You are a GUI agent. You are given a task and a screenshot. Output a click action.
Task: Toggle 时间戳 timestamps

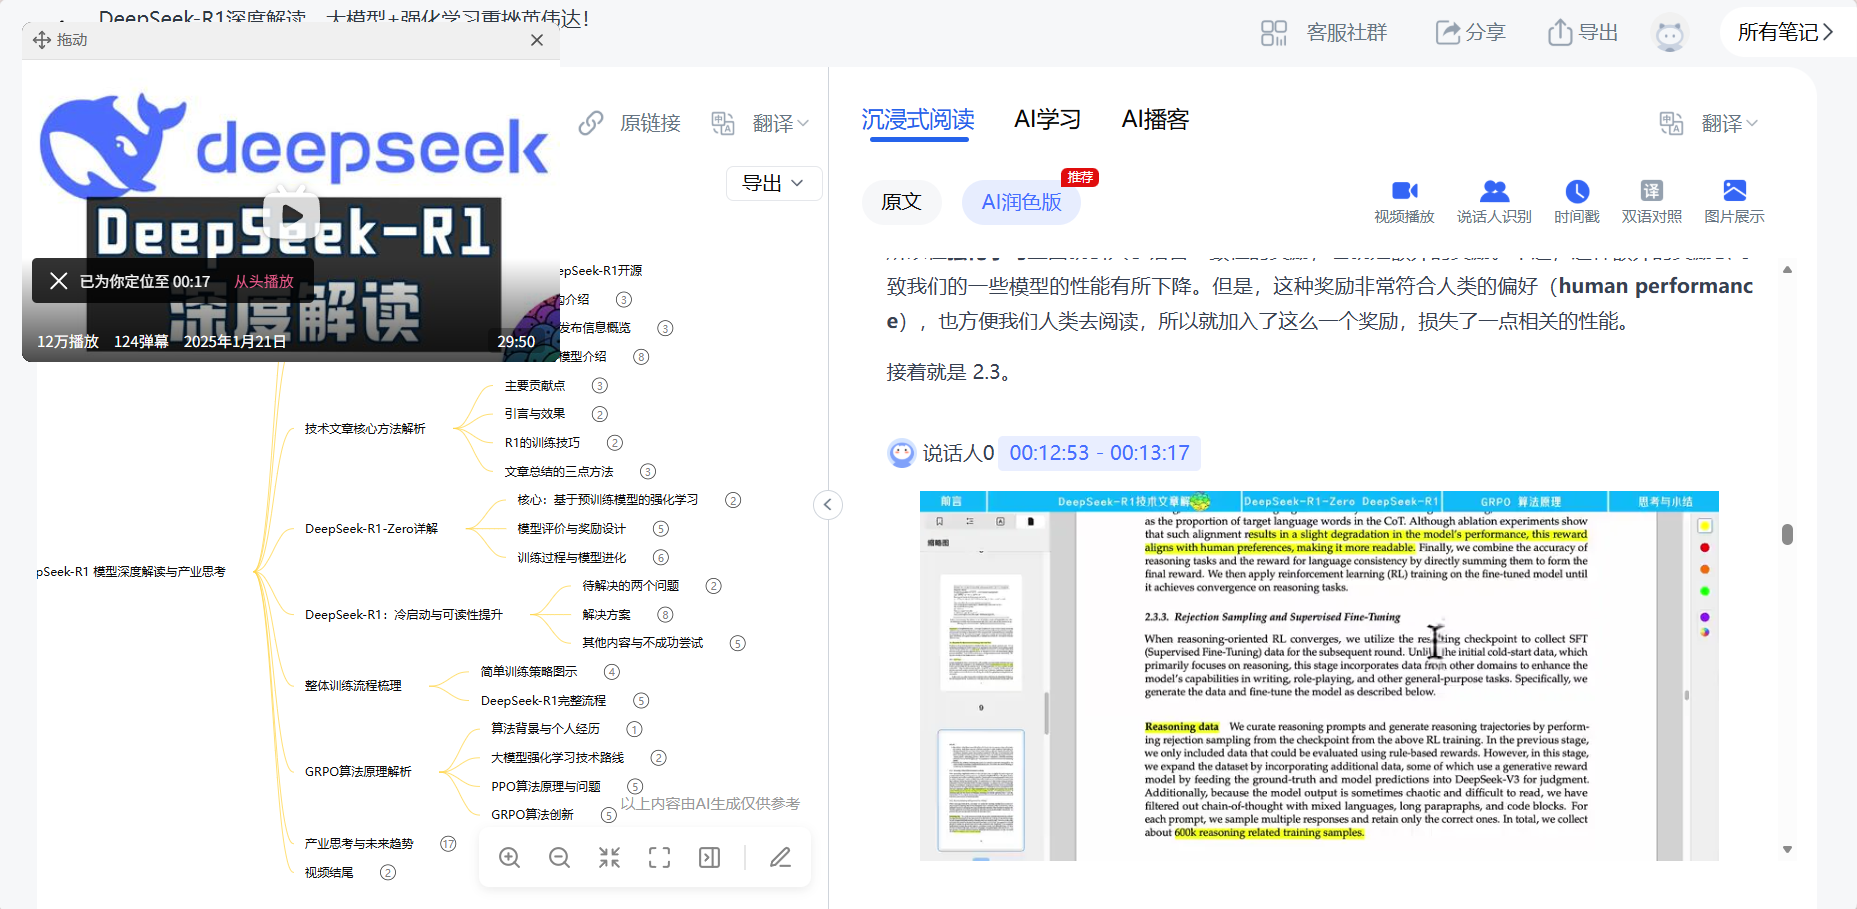click(x=1577, y=202)
